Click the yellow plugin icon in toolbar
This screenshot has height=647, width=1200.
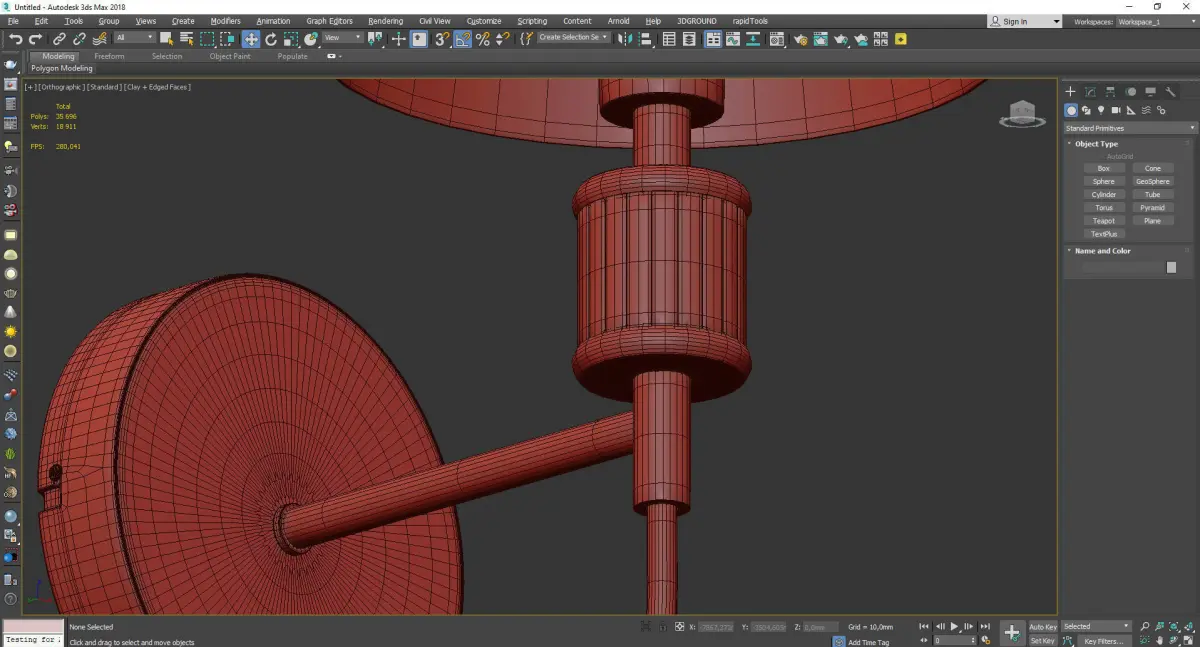point(900,39)
